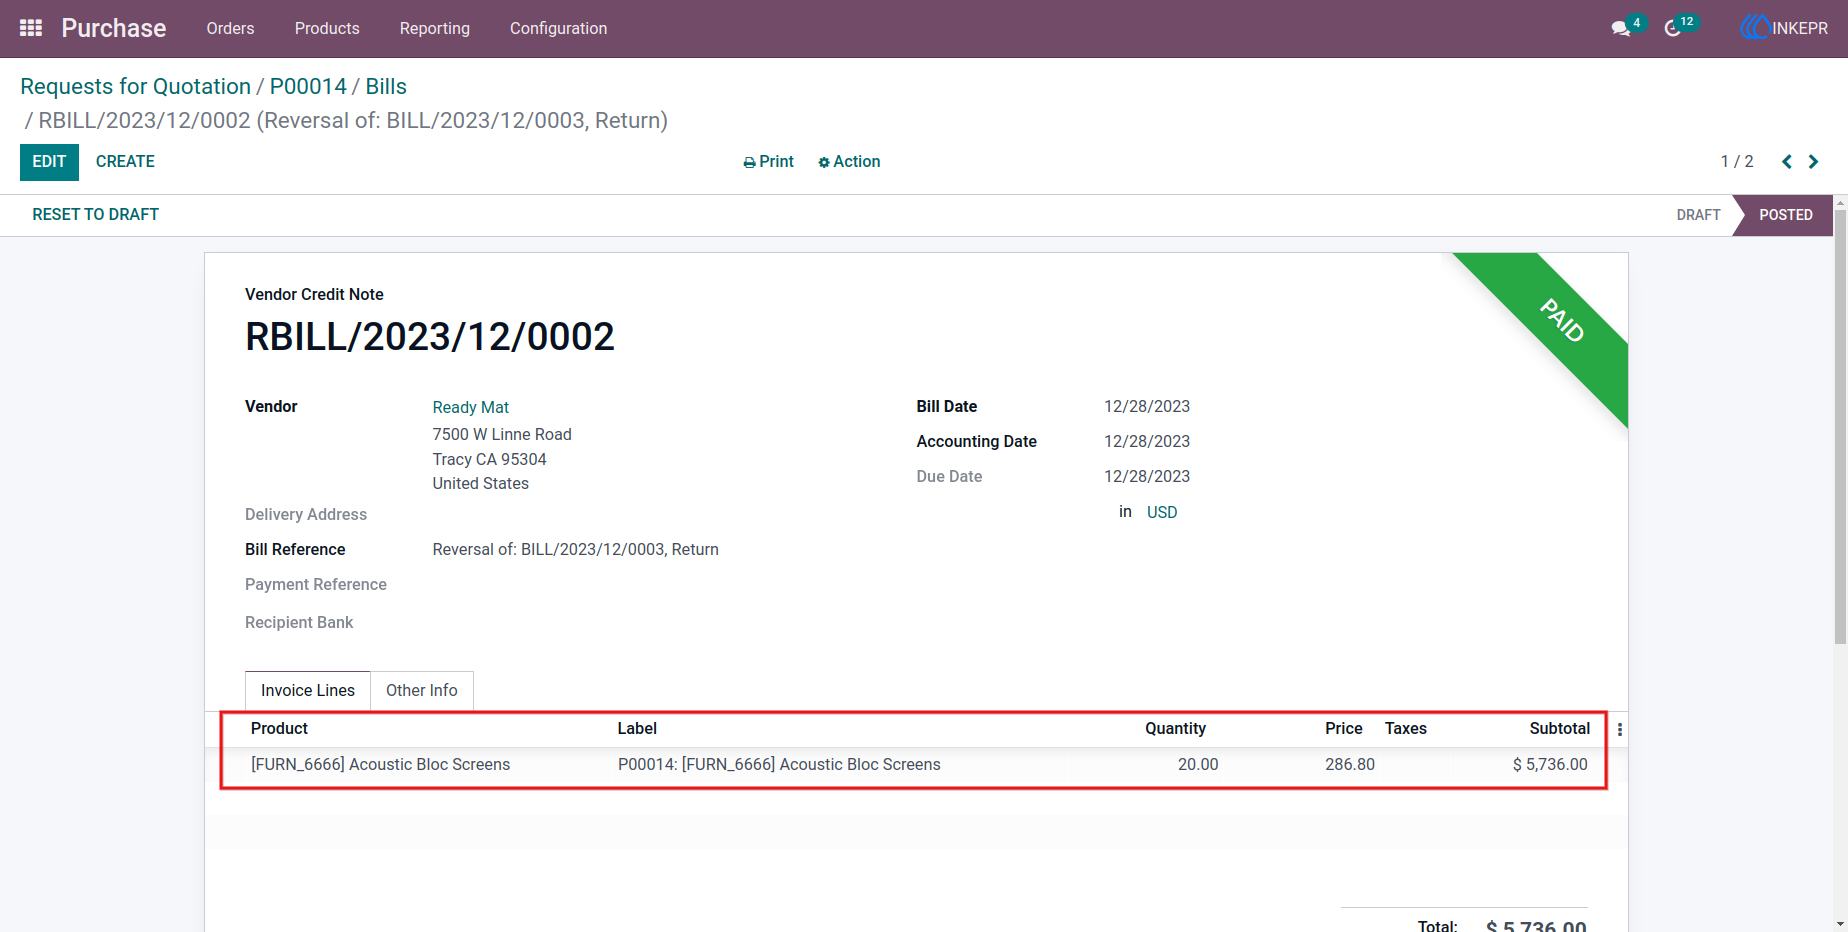Go to Bills breadcrumb
This screenshot has width=1848, height=932.
[386, 87]
